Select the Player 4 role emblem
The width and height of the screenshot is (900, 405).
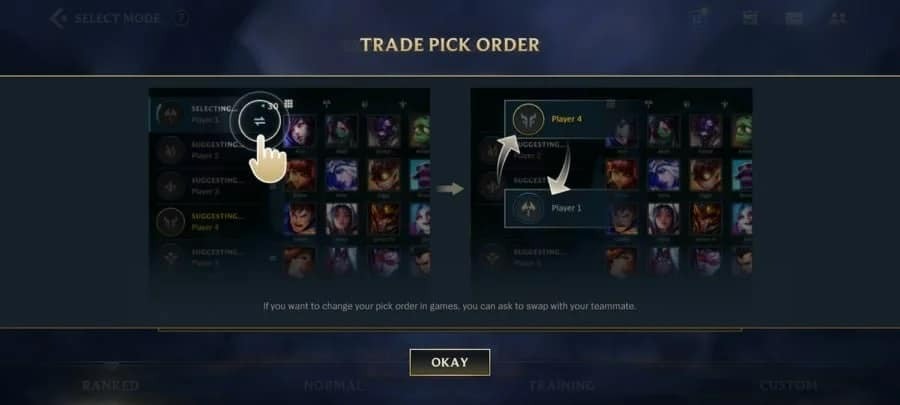tap(528, 119)
